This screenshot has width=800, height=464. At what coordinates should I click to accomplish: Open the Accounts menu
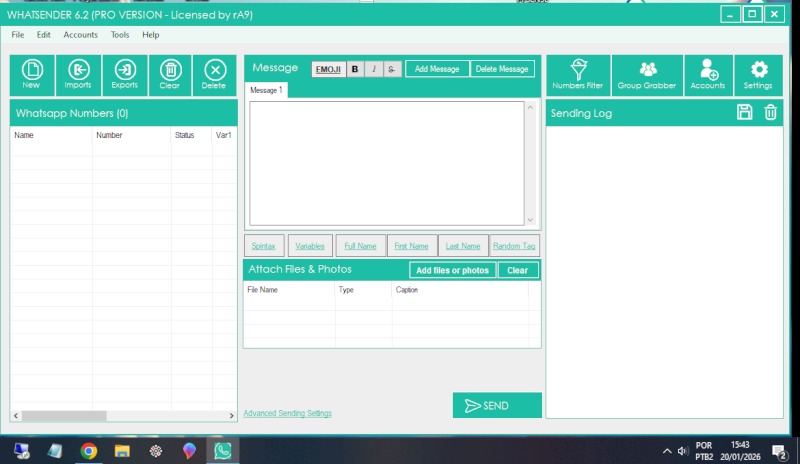(x=81, y=35)
